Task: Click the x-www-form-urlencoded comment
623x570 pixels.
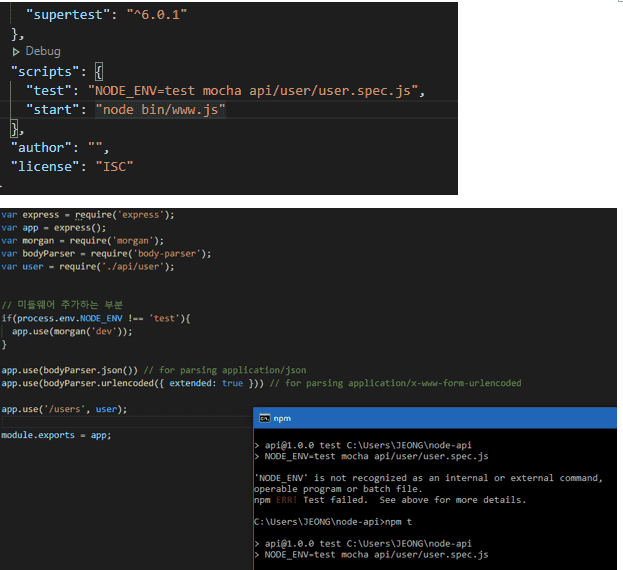Action: coord(396,383)
